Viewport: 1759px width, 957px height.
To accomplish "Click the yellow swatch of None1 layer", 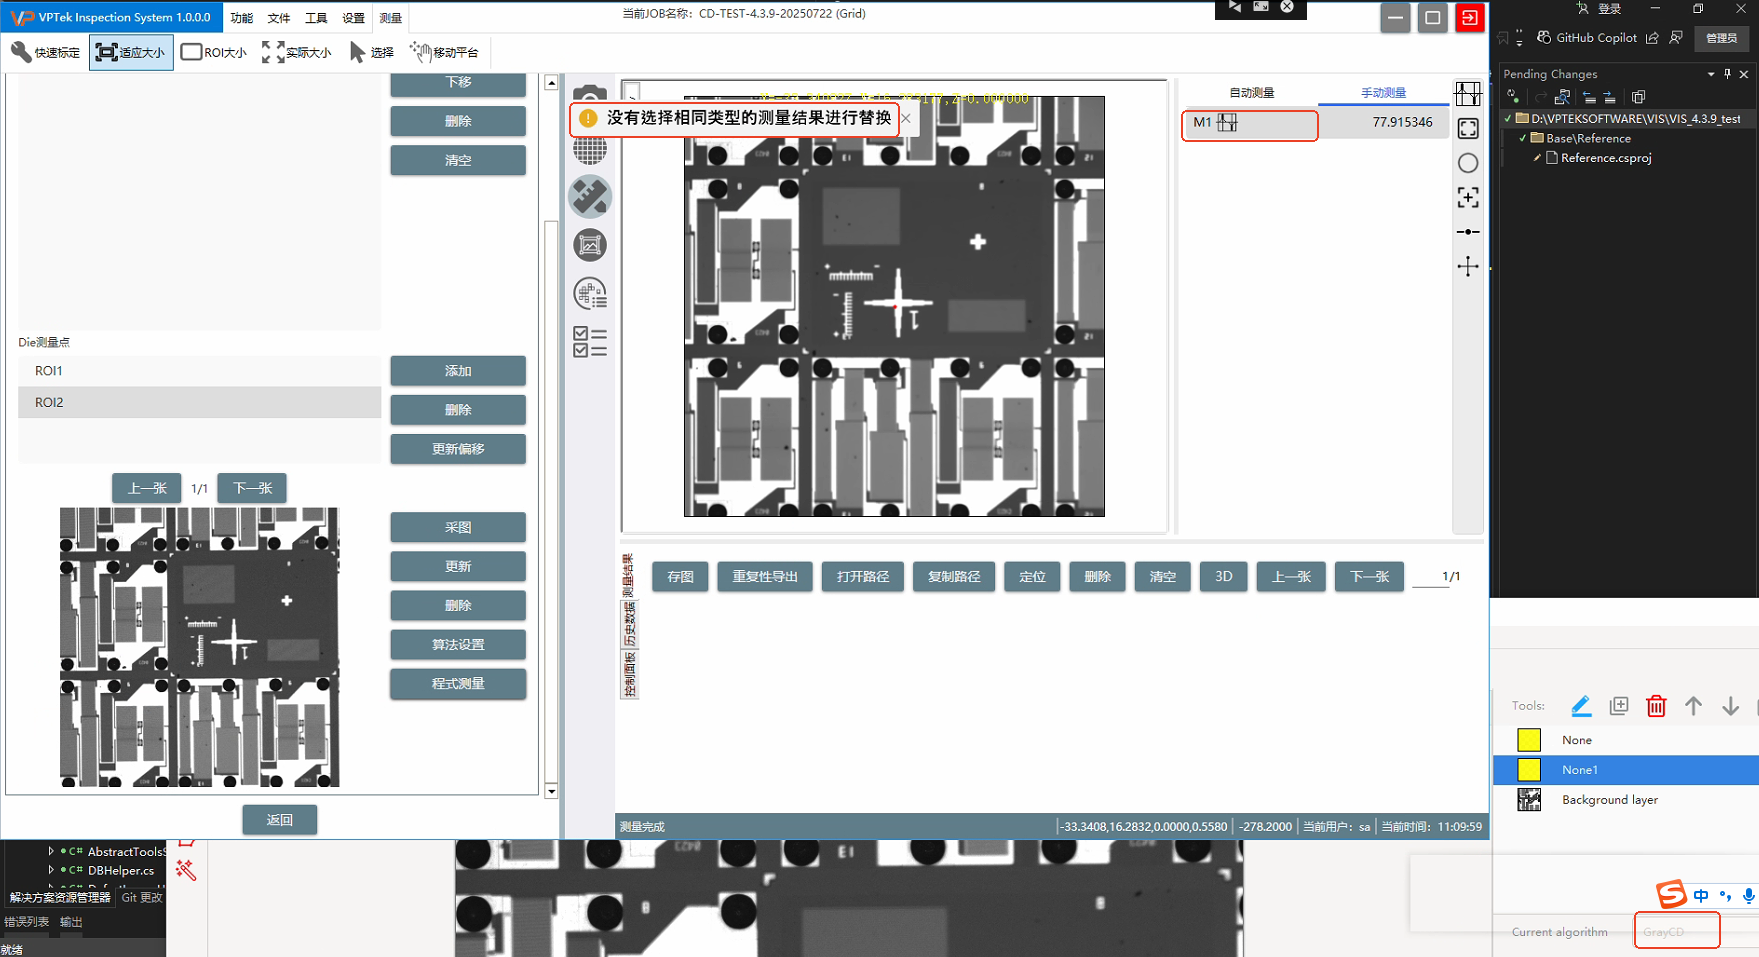I will [1529, 770].
